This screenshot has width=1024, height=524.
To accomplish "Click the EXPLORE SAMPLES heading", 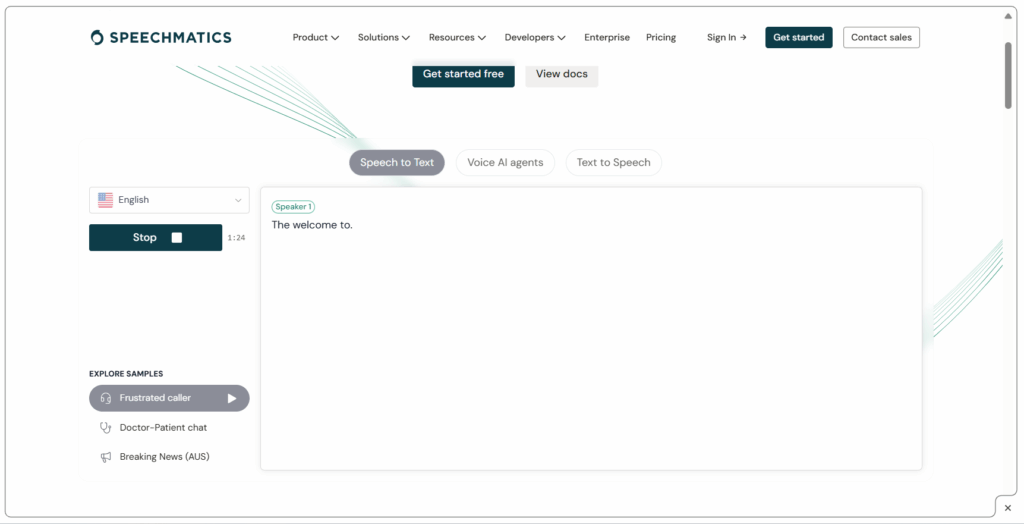I will (x=126, y=374).
